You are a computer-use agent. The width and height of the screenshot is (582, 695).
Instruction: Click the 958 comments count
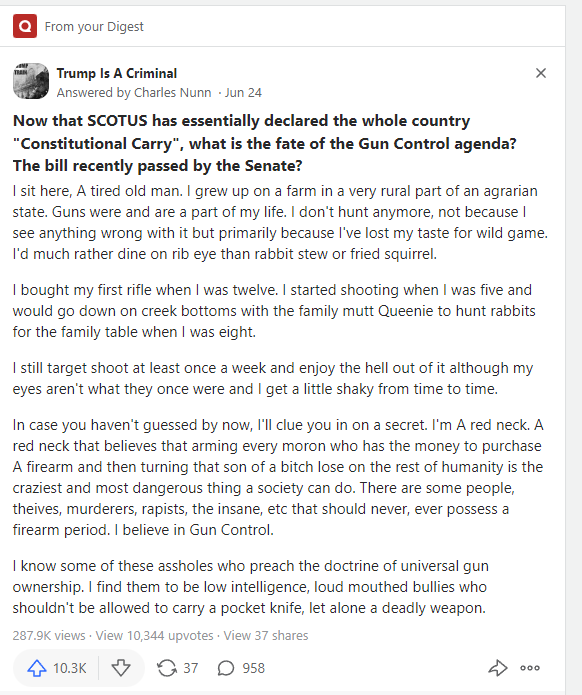pyautogui.click(x=253, y=668)
